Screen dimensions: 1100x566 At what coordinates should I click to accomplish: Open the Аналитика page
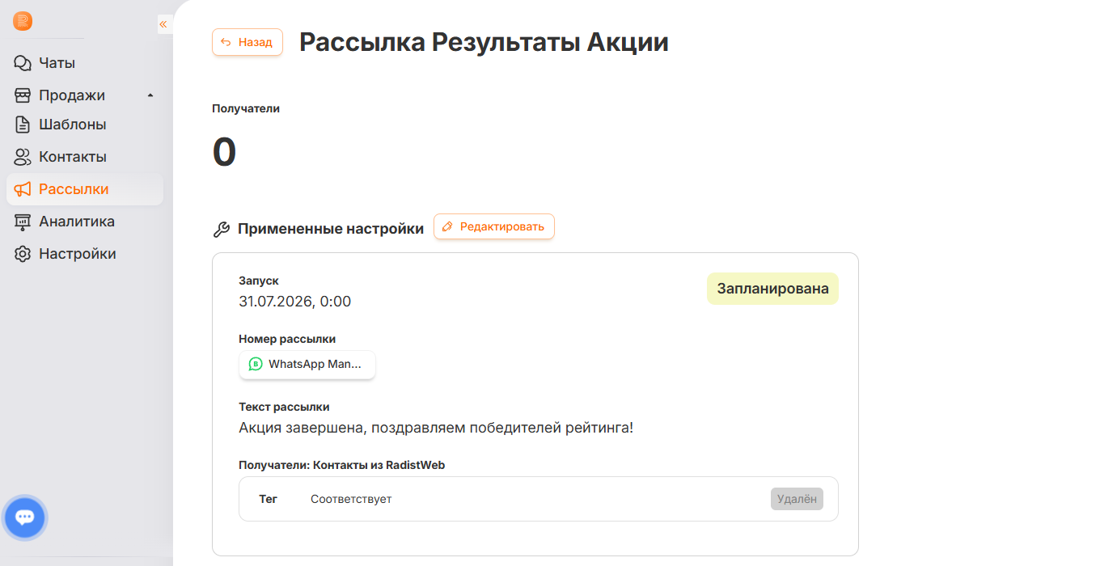coord(76,222)
